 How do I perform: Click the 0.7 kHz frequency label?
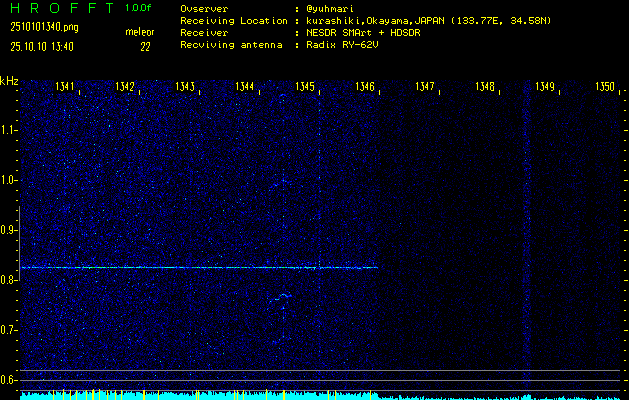coord(10,329)
